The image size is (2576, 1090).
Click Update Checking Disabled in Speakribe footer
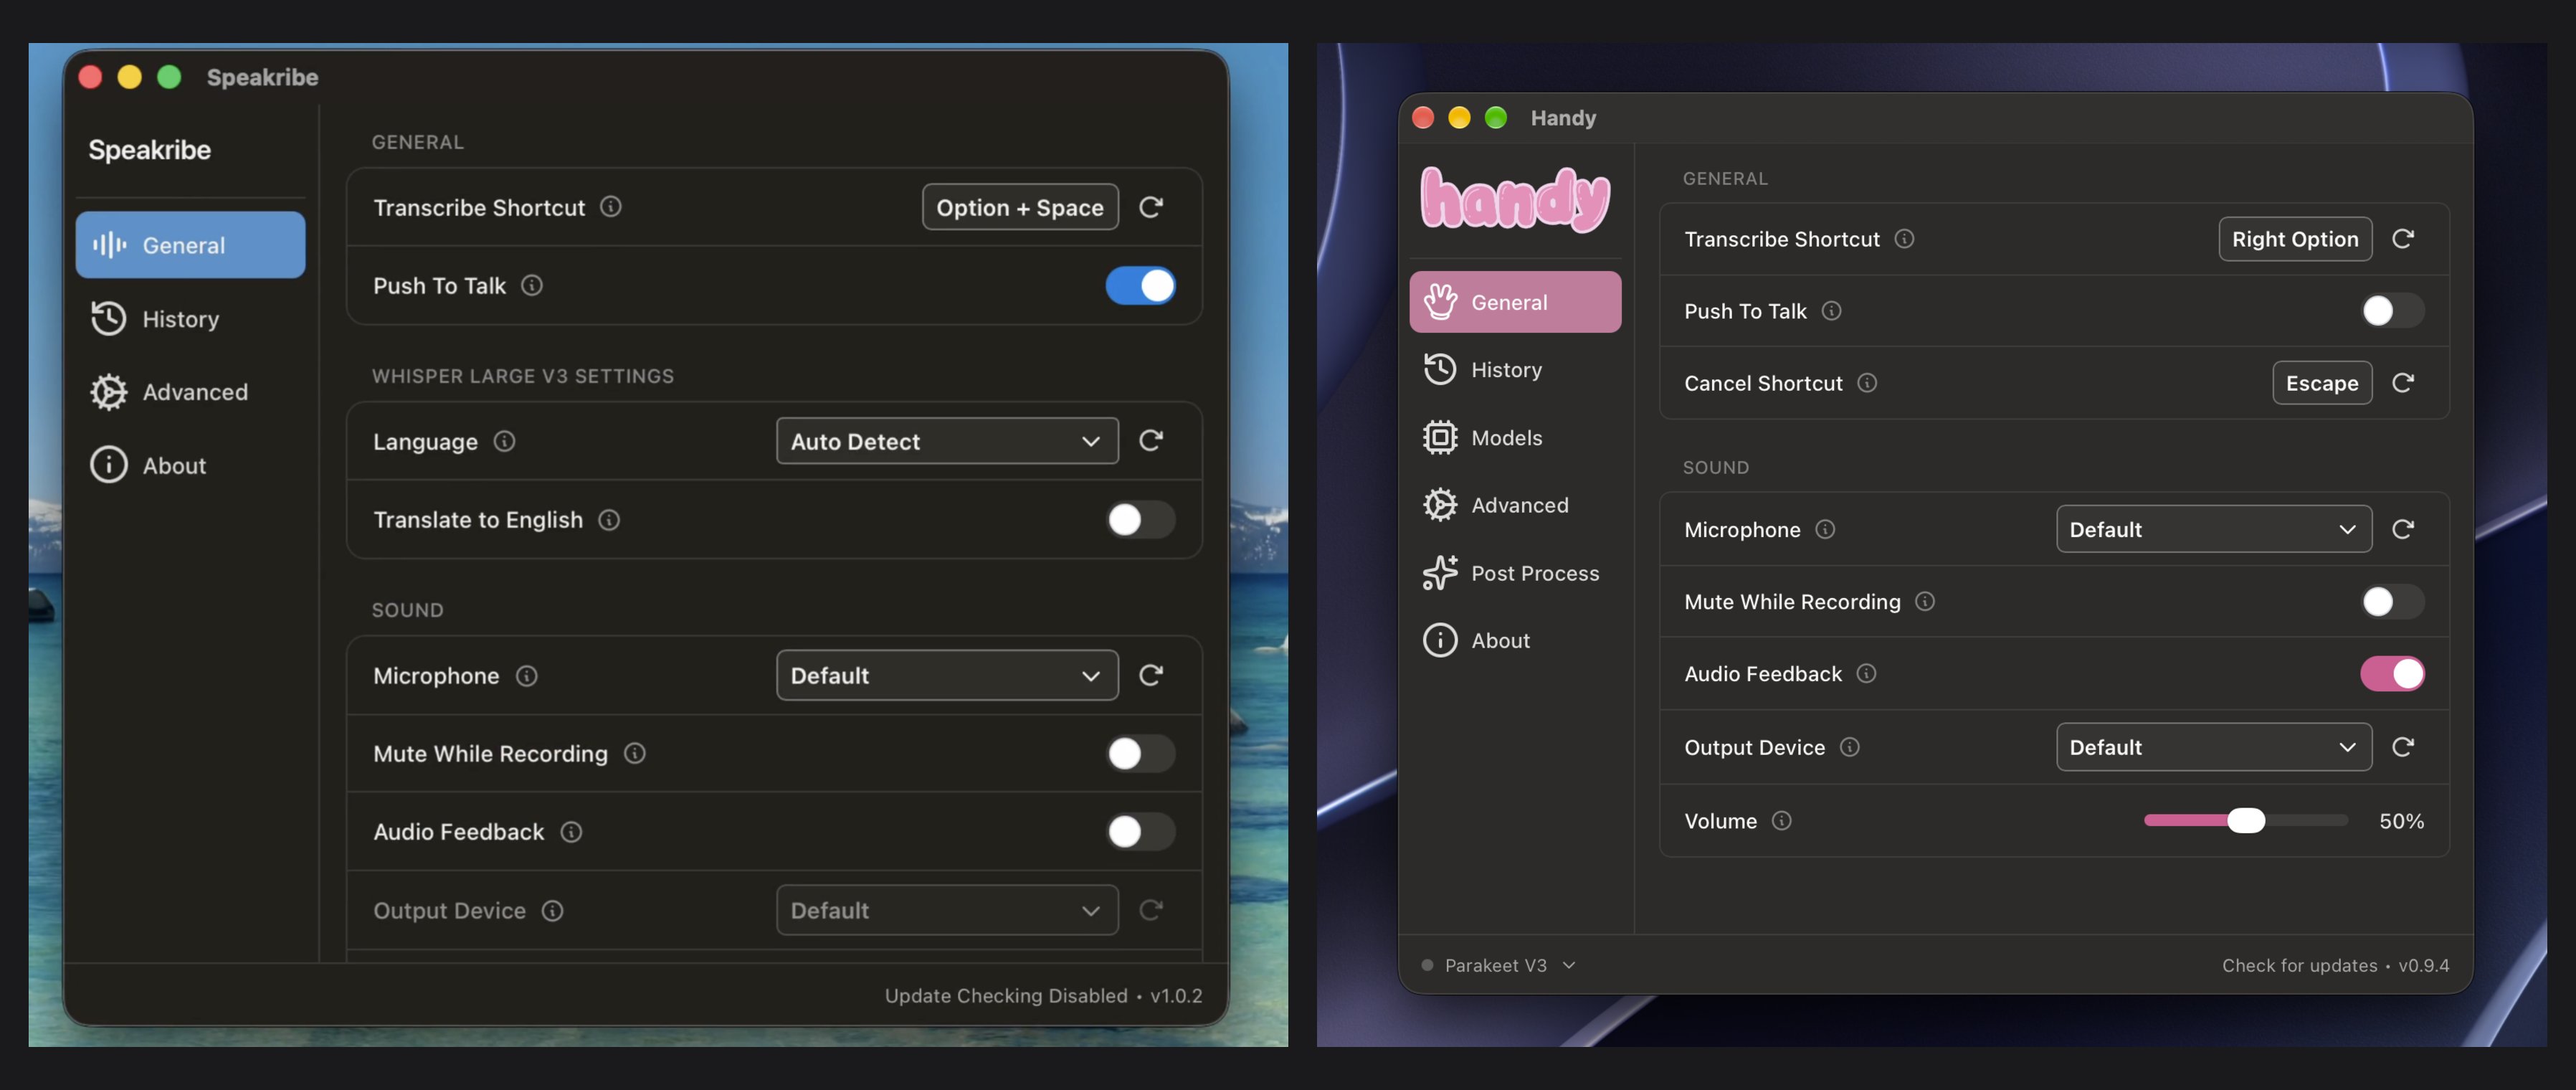tap(1006, 996)
